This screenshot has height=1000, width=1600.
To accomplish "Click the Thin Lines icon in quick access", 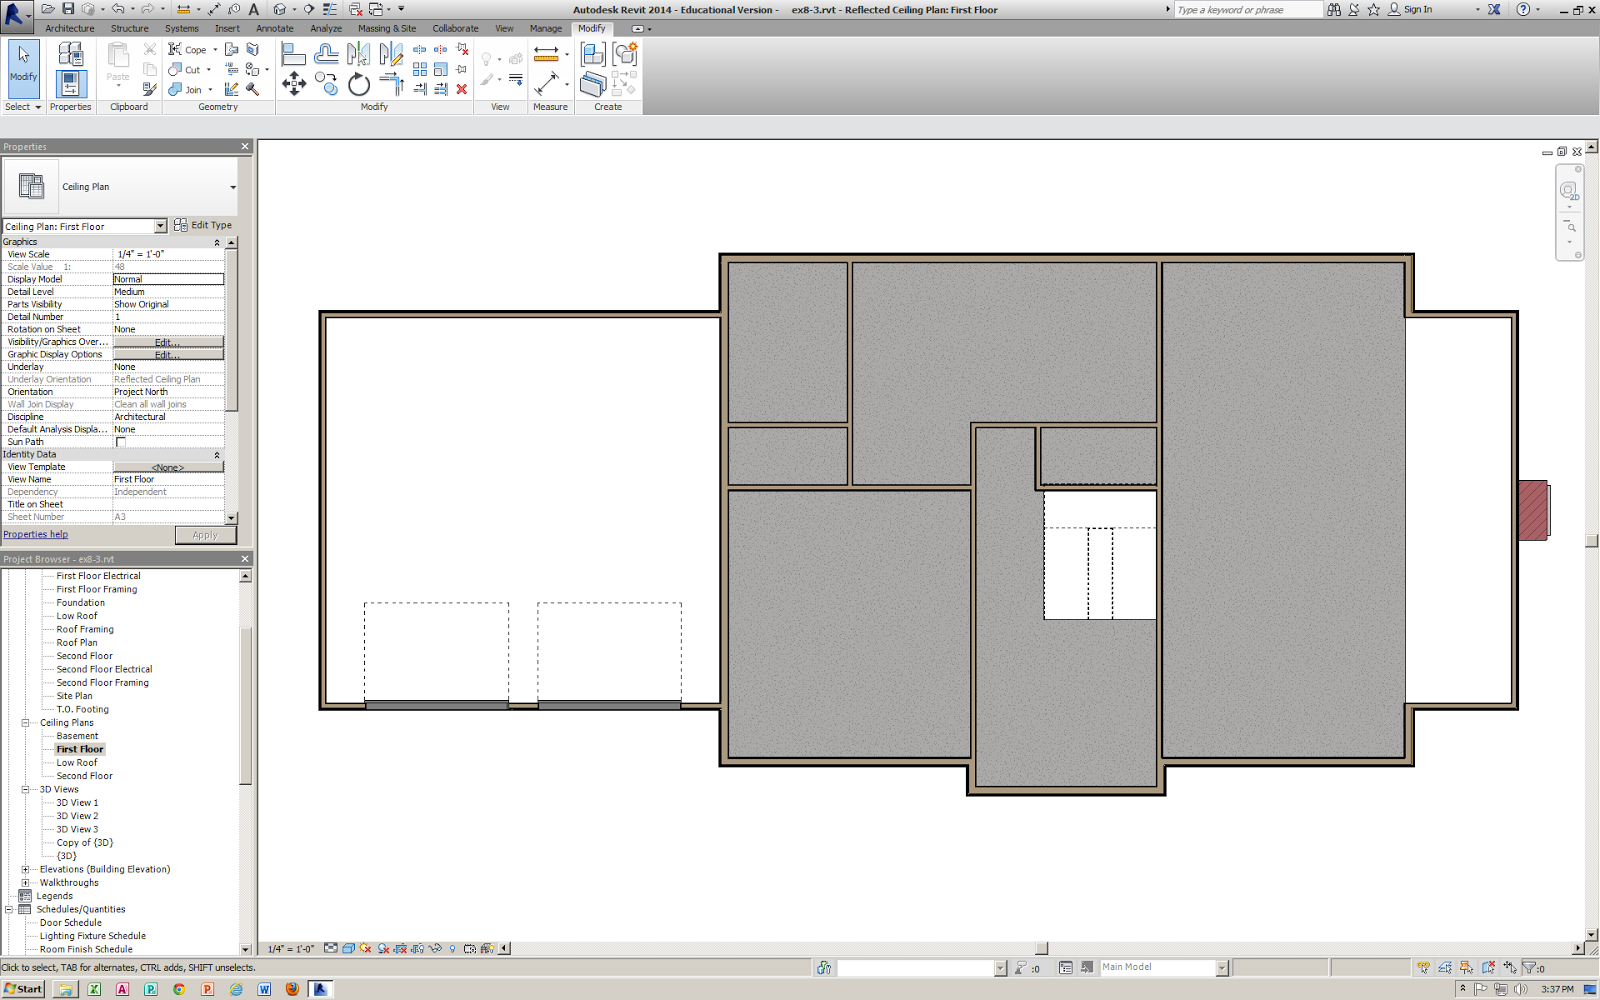I will pyautogui.click(x=330, y=9).
